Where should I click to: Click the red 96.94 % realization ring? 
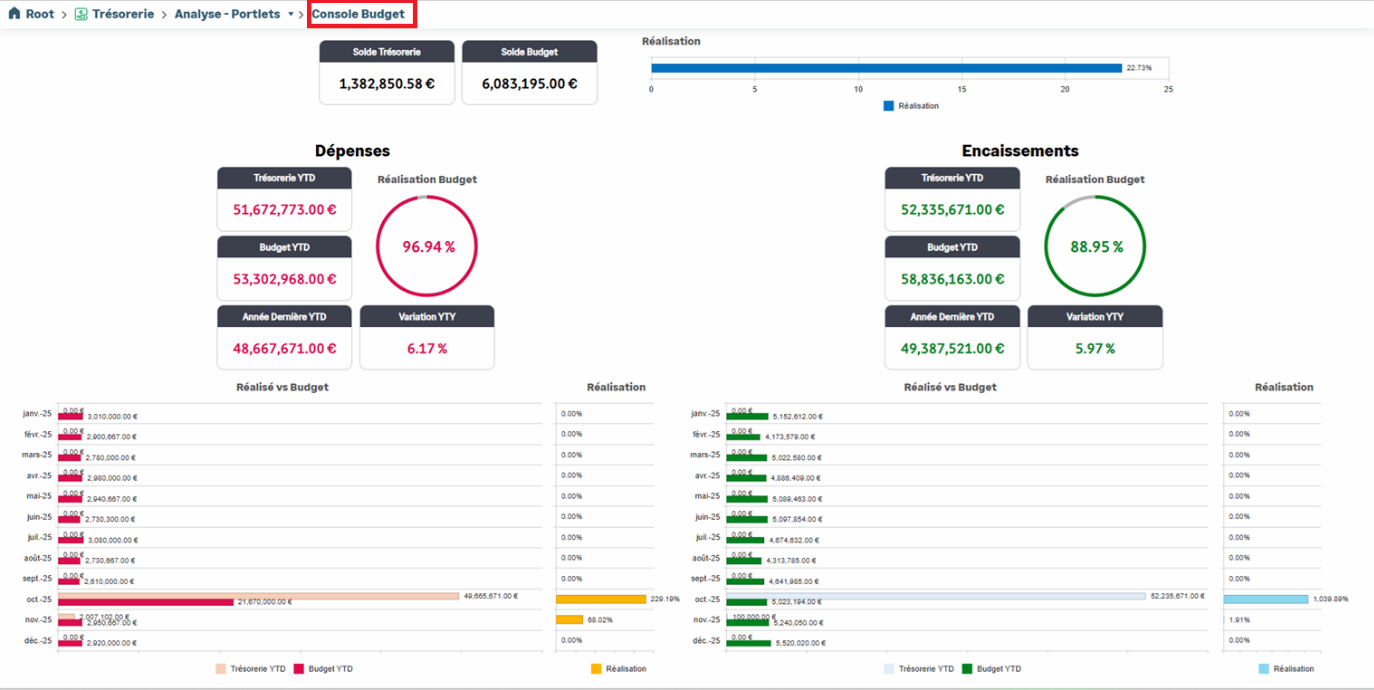427,247
